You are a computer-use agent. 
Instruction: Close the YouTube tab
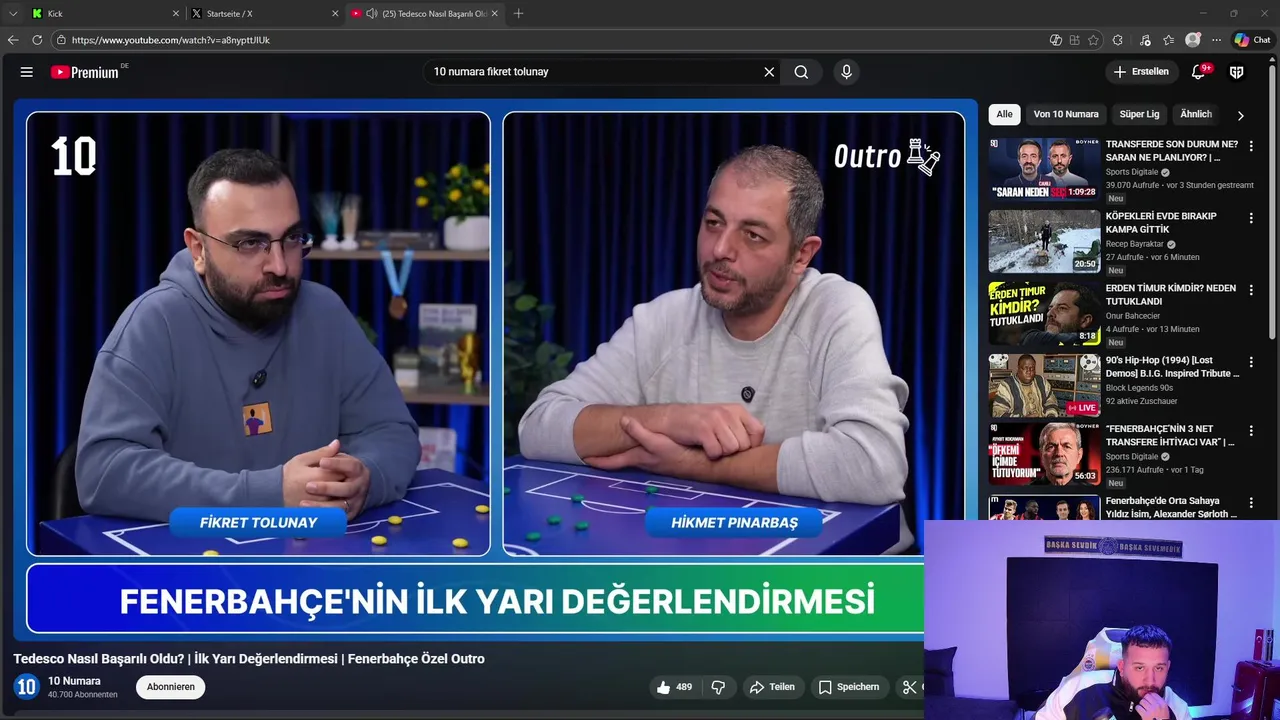[x=494, y=14]
